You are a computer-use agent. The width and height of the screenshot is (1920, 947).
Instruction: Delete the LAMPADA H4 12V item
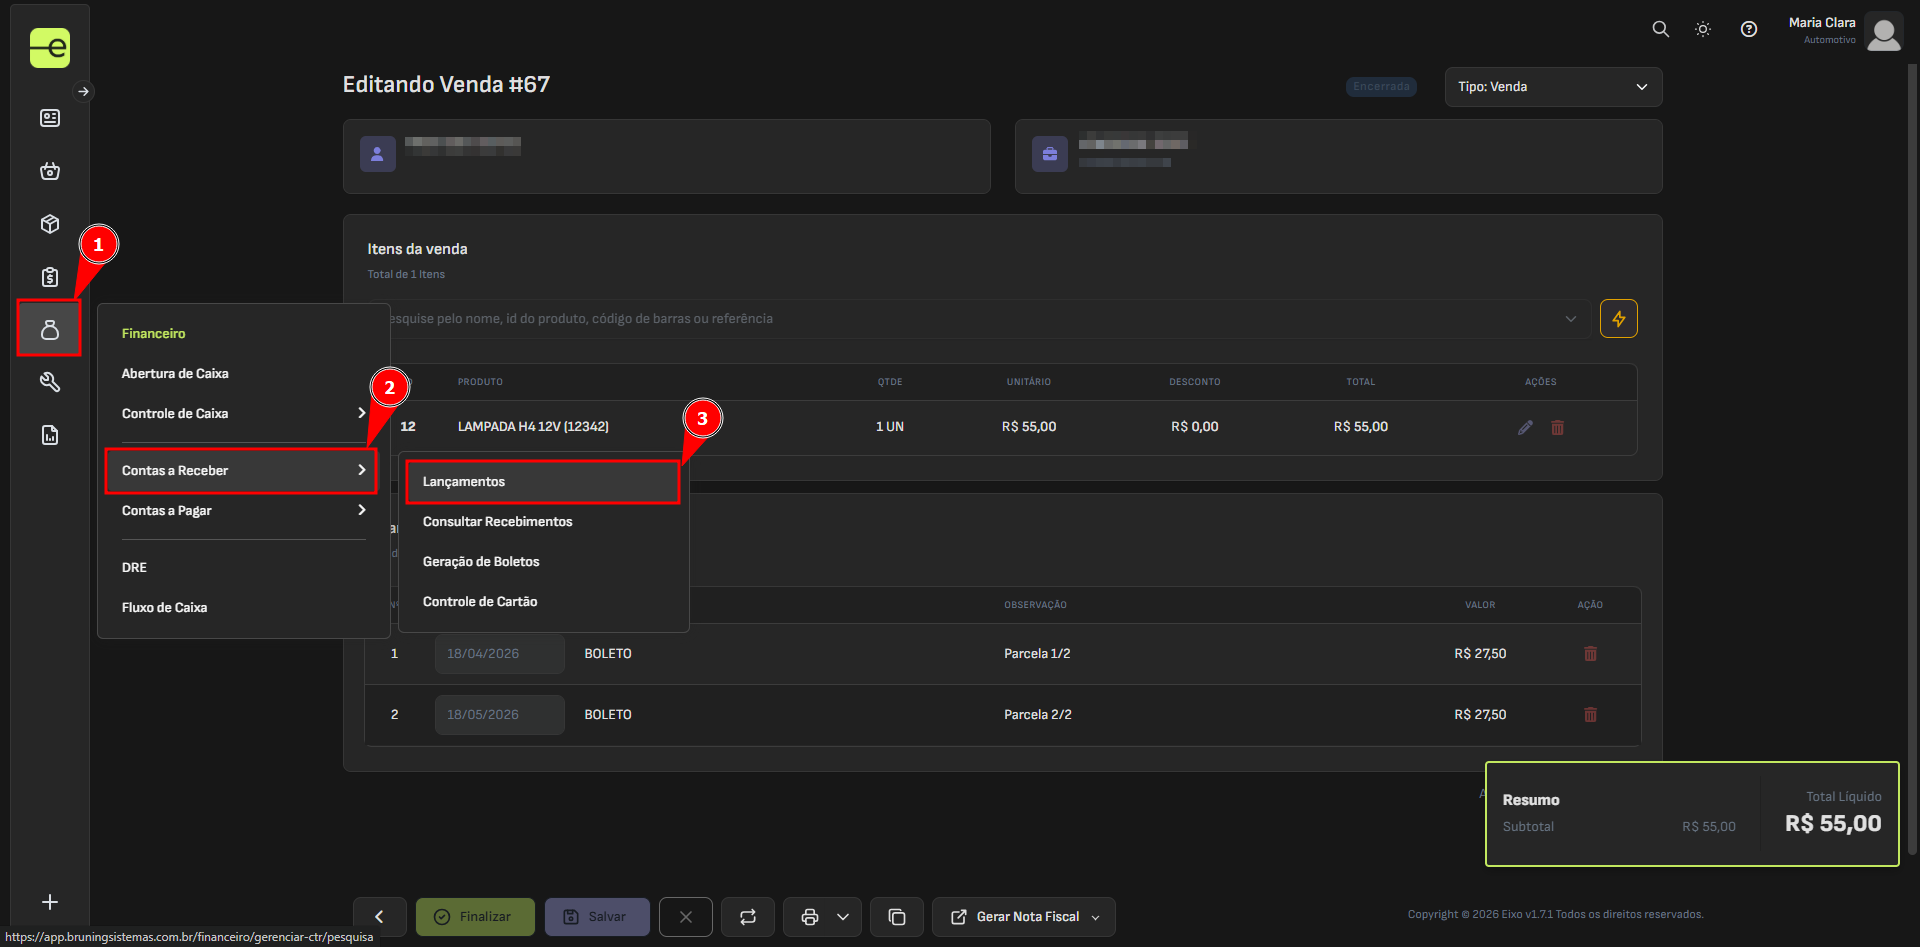pos(1557,427)
